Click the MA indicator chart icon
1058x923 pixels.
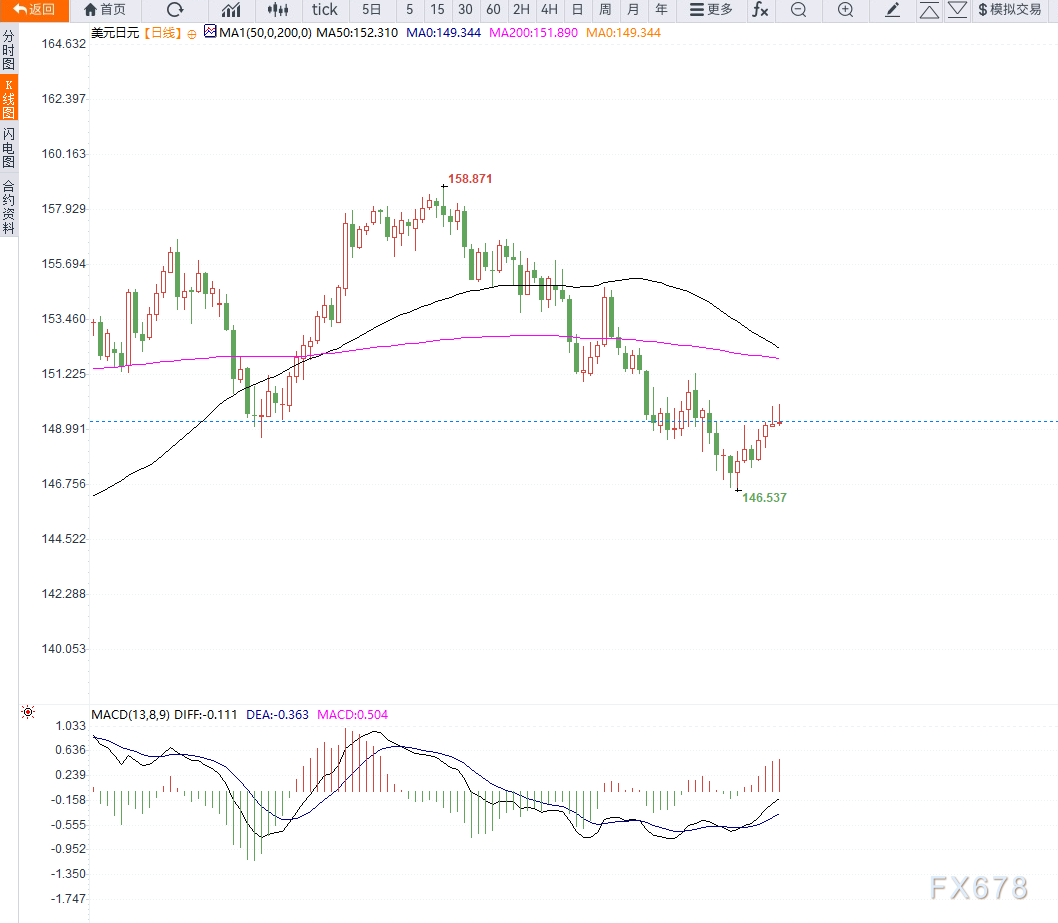(210, 31)
